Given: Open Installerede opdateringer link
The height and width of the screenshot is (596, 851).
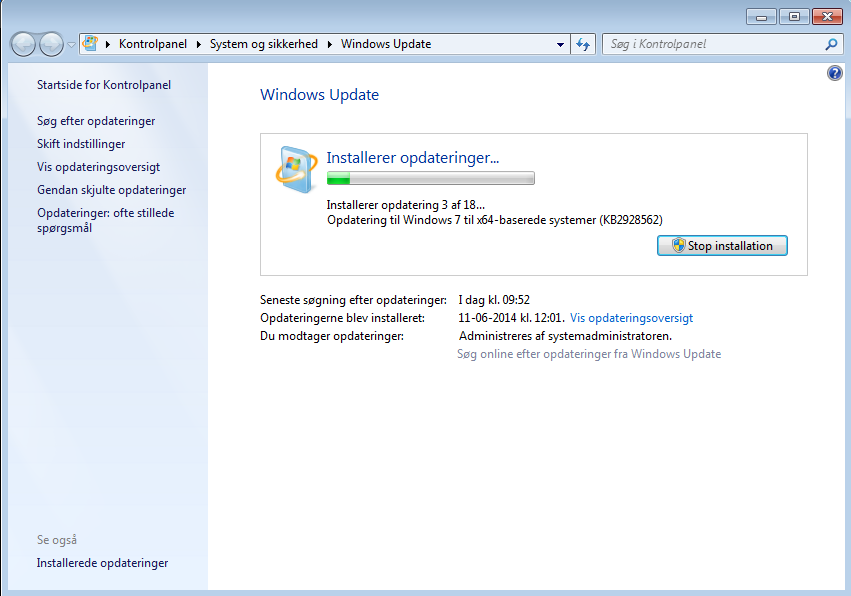Looking at the screenshot, I should (102, 563).
